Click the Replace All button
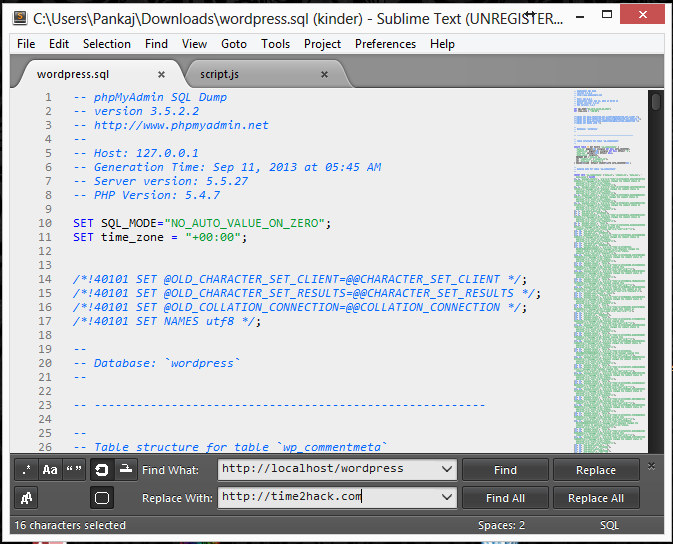The width and height of the screenshot is (673, 544). point(596,498)
